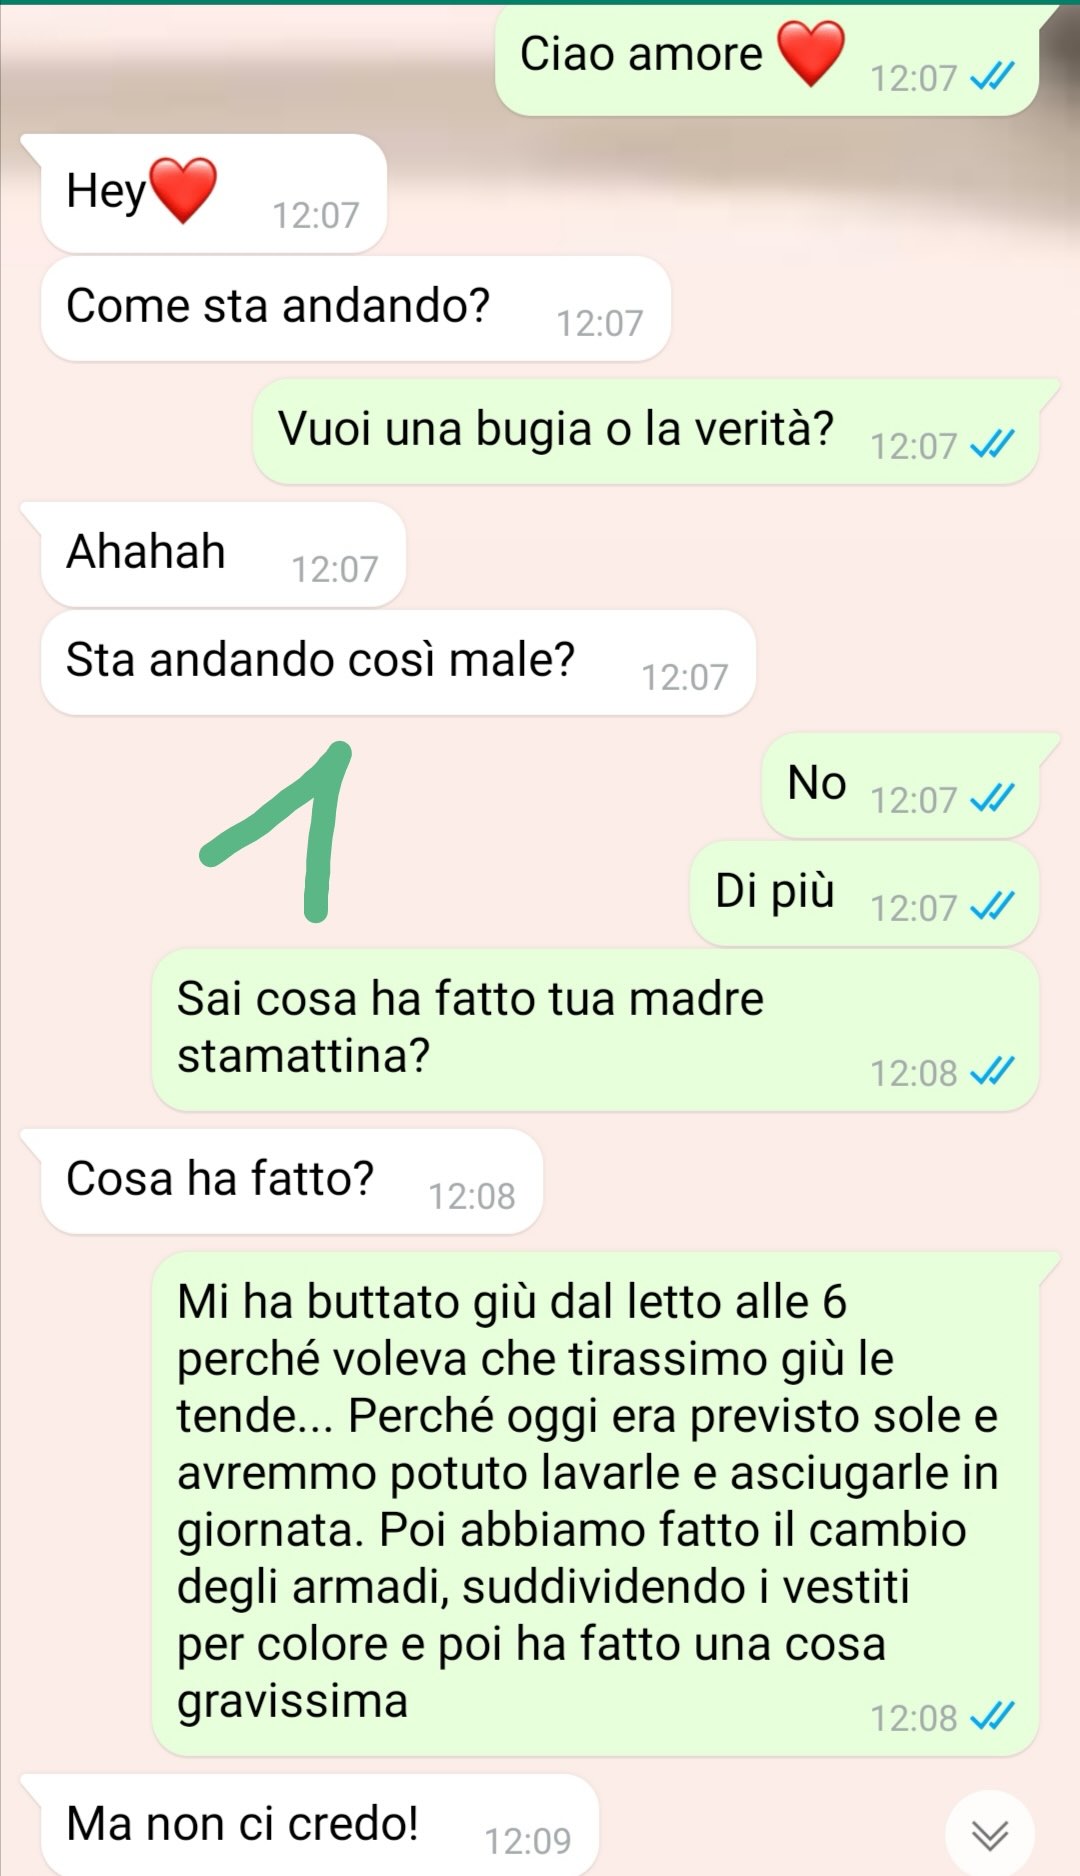1080x1876 pixels.
Task: Select 'Sta andando così male?' message
Action: 398,662
